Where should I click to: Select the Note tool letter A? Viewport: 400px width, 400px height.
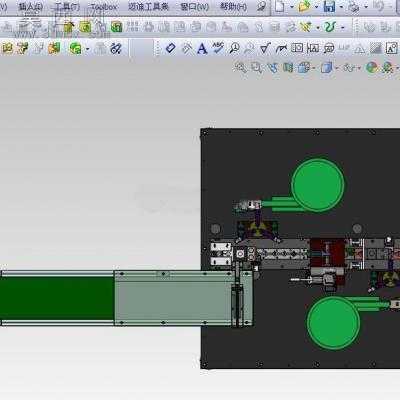[x=202, y=49]
